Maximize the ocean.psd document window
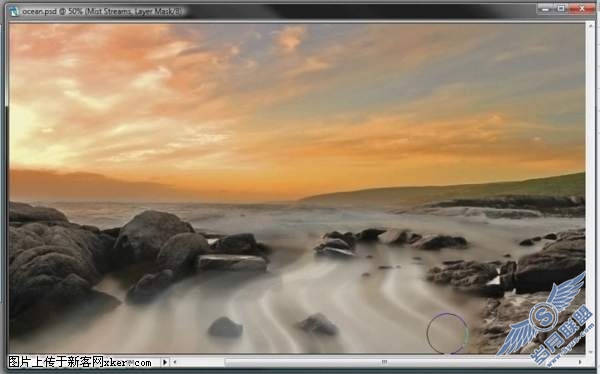This screenshot has width=600, height=374. pos(562,8)
